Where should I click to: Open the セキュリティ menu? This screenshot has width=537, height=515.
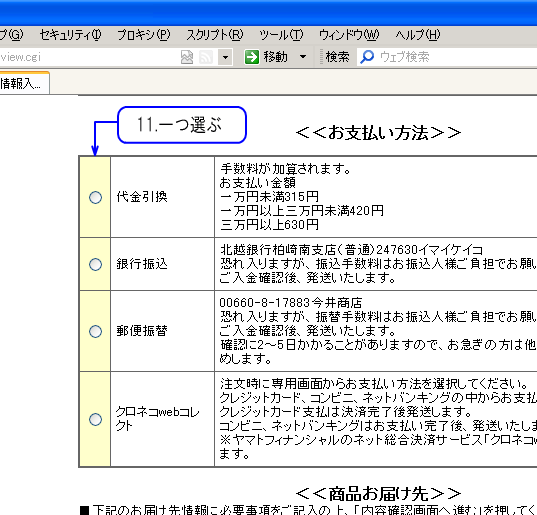(71, 35)
